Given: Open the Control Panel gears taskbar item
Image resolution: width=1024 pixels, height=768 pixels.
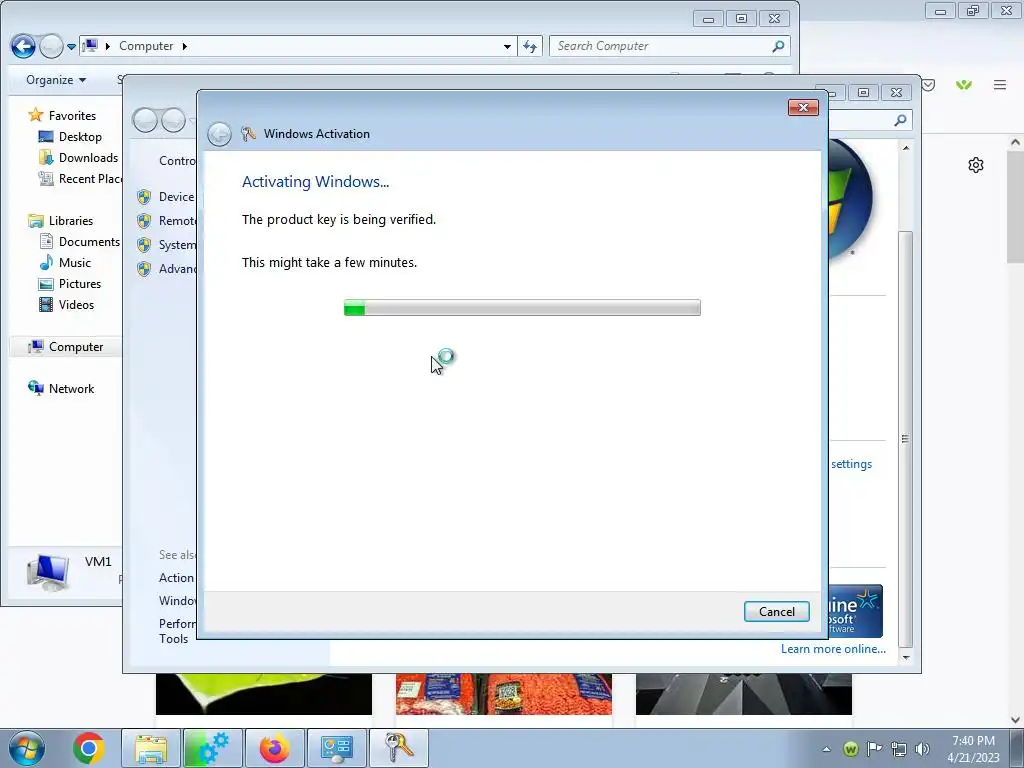Looking at the screenshot, I should (x=213, y=748).
